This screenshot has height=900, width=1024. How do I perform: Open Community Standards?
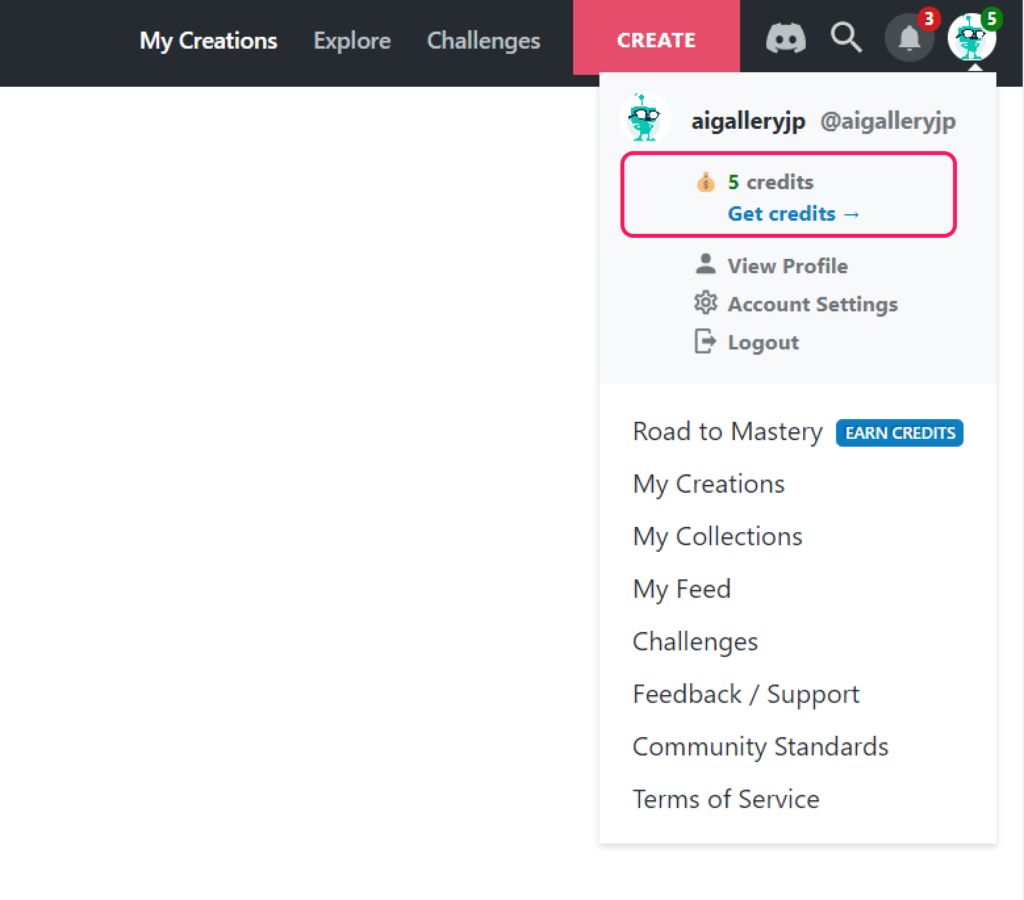point(760,747)
